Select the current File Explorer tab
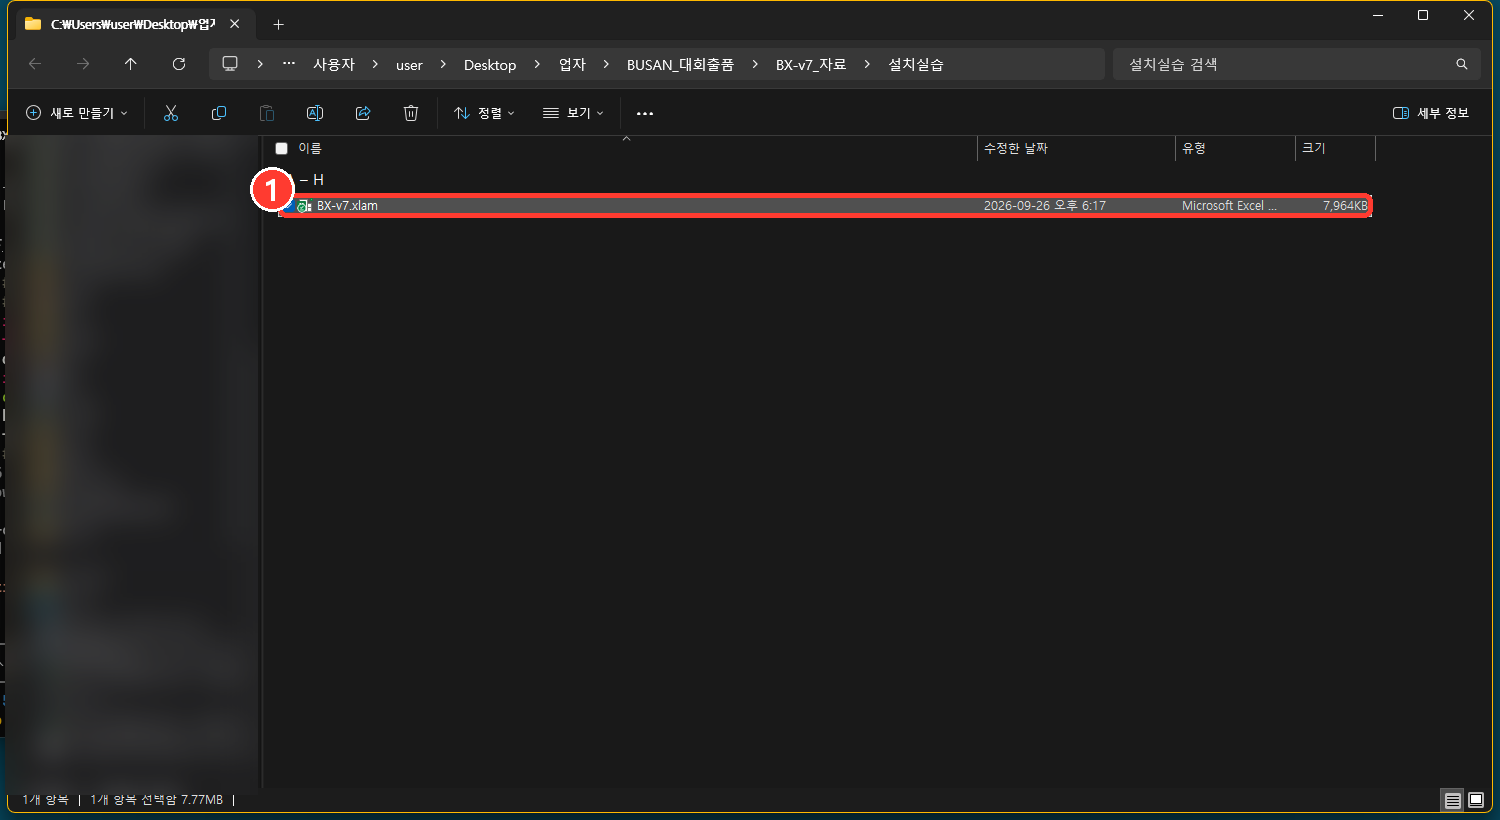Image resolution: width=1500 pixels, height=820 pixels. coord(132,24)
